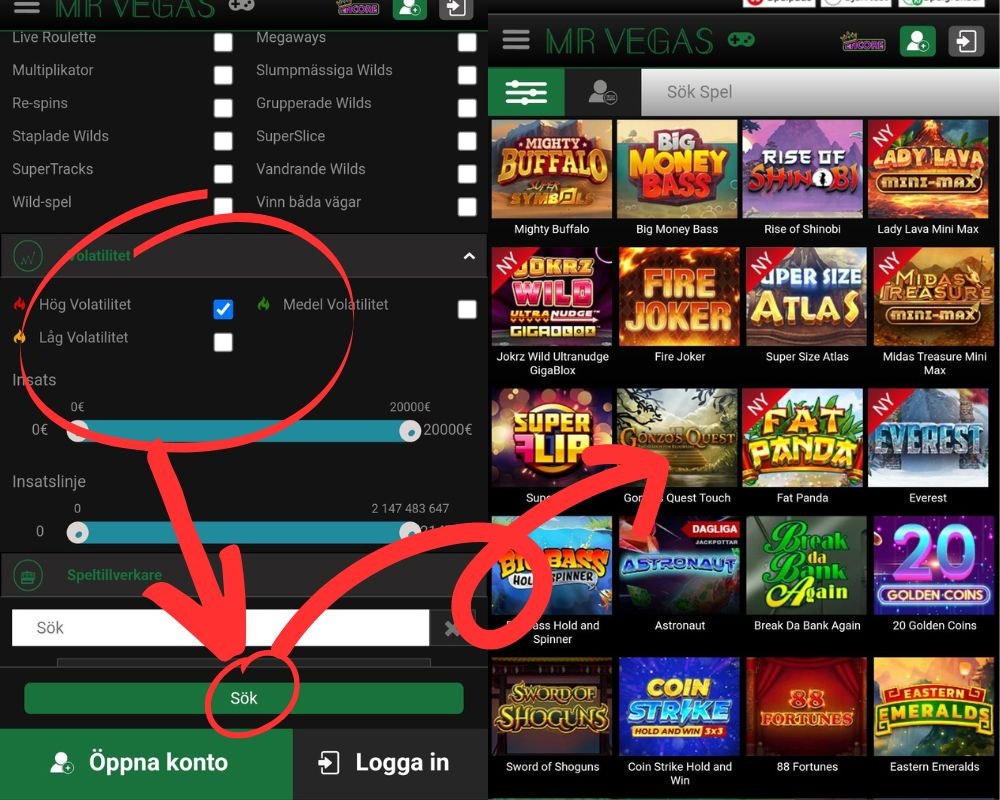Uncheck the Hög Volatilitet checkbox
The image size is (1000, 800).
[x=223, y=309]
